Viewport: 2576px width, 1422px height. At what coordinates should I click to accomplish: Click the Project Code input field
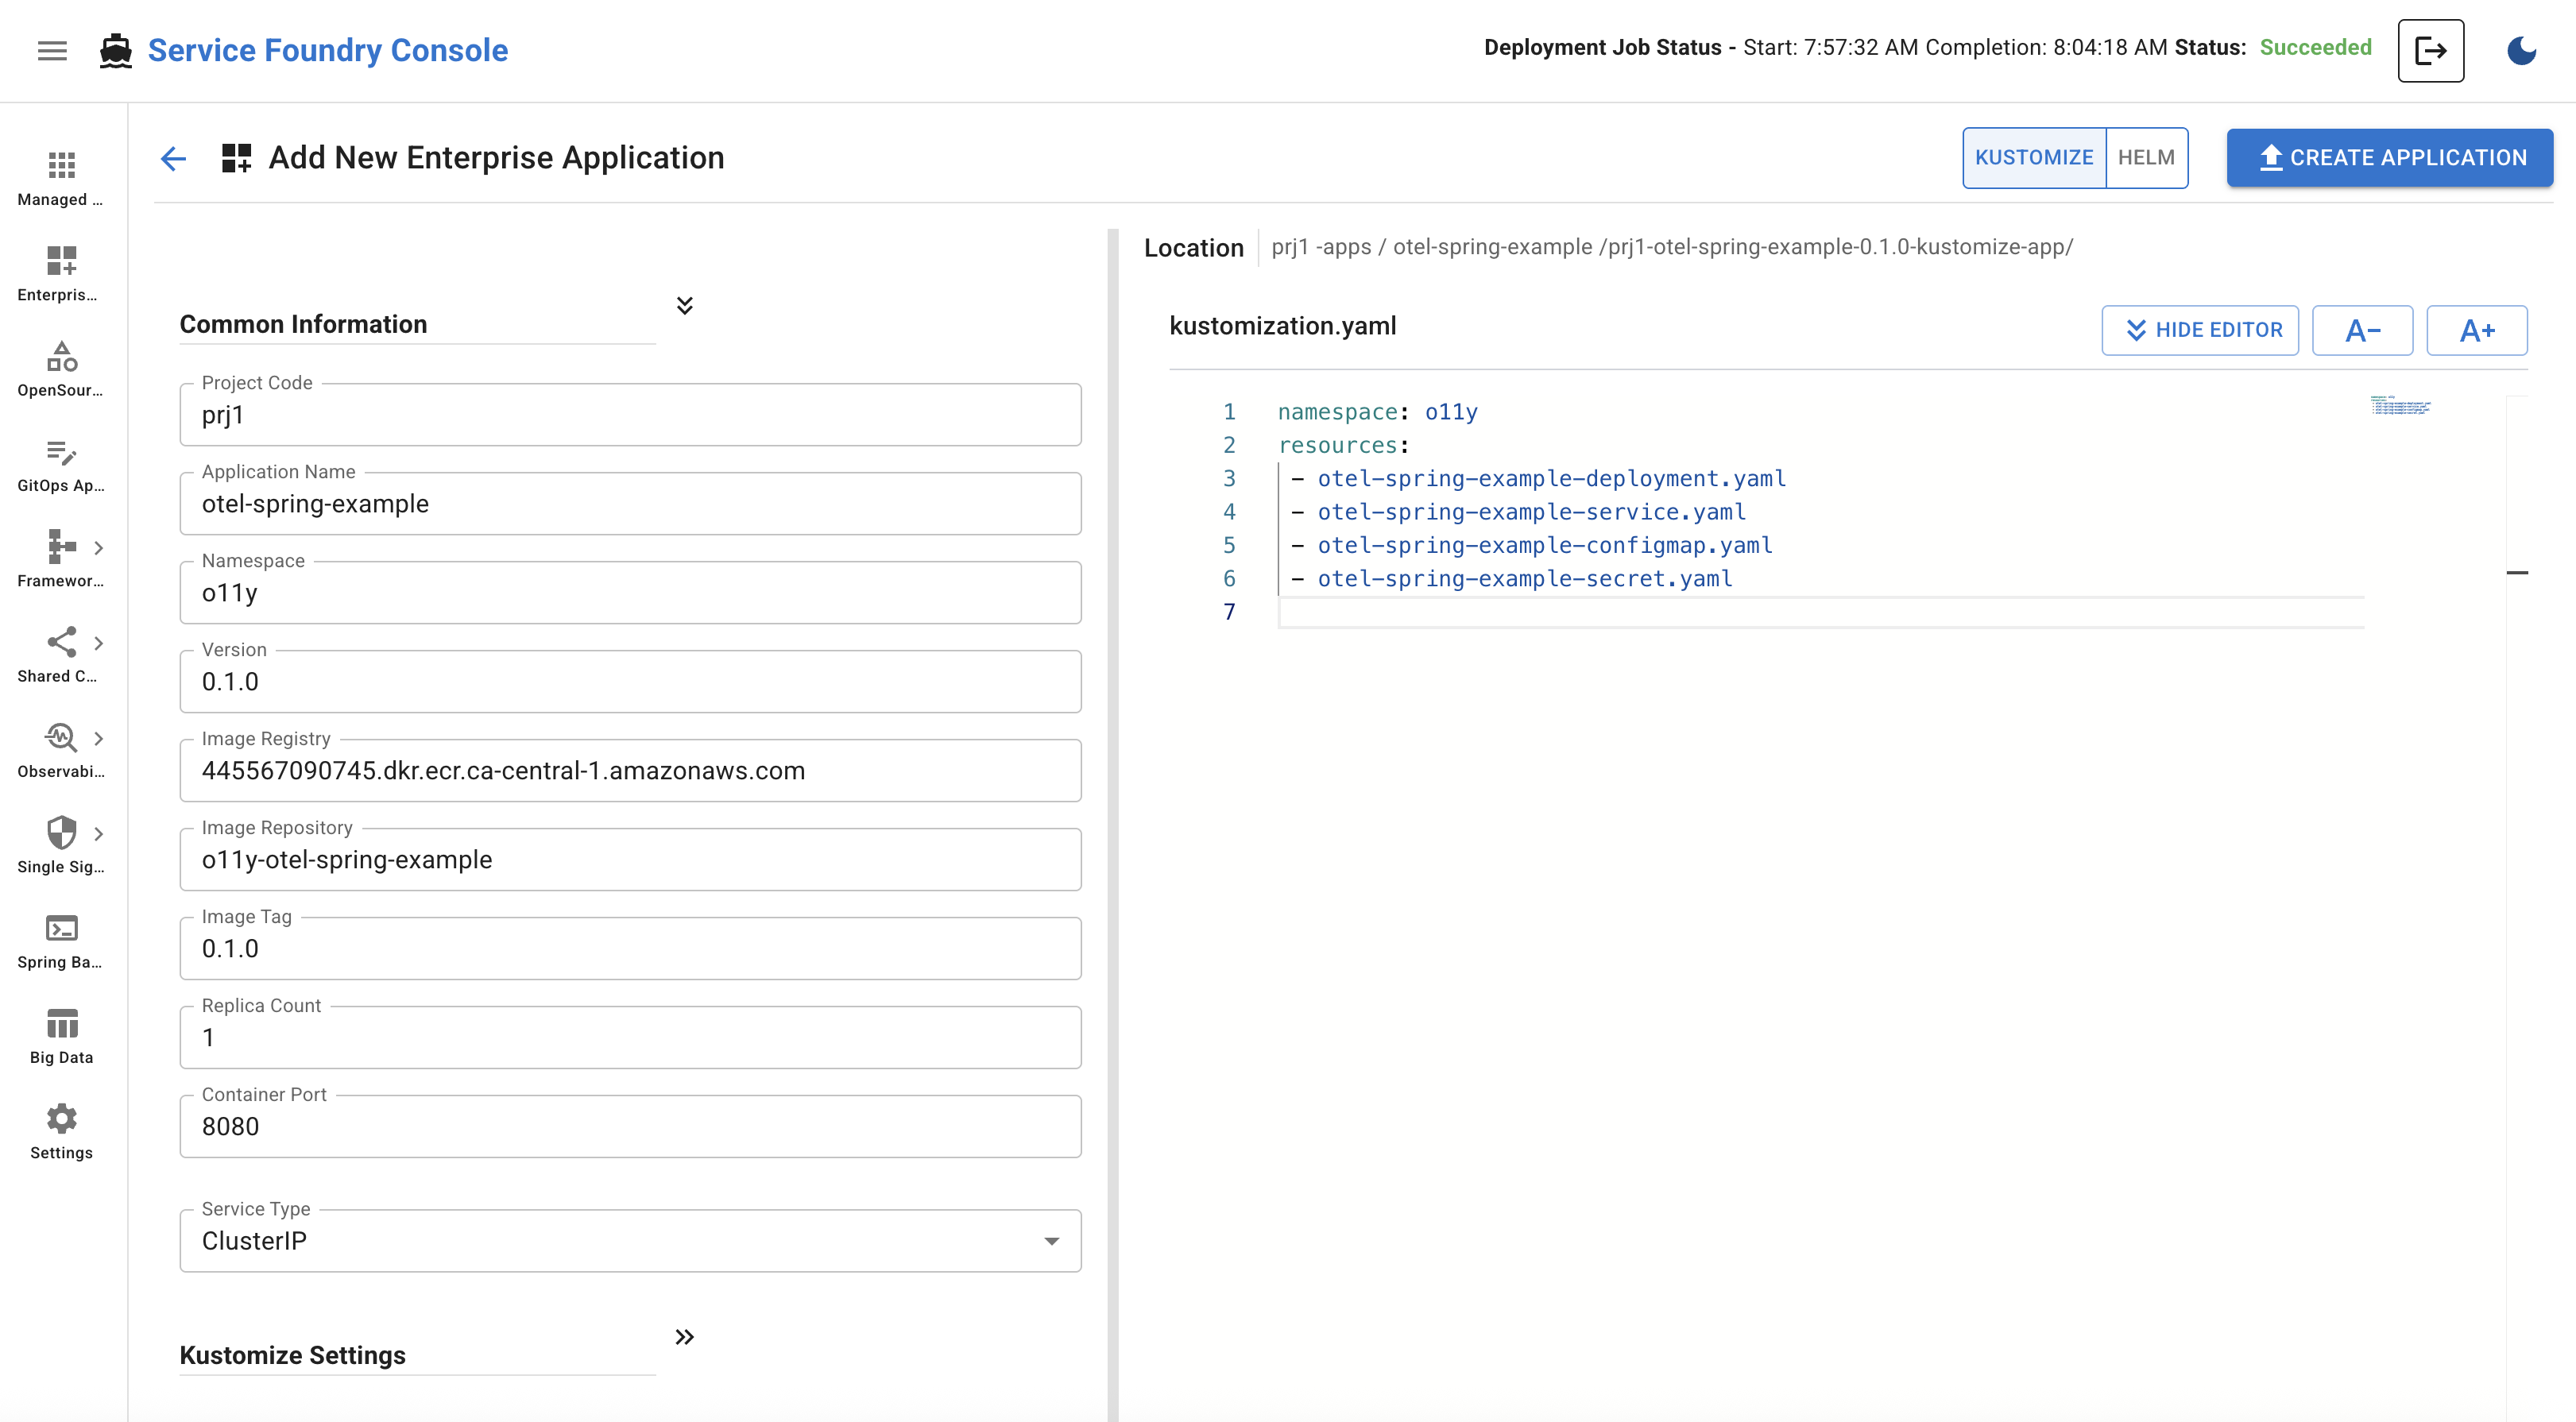click(x=630, y=414)
